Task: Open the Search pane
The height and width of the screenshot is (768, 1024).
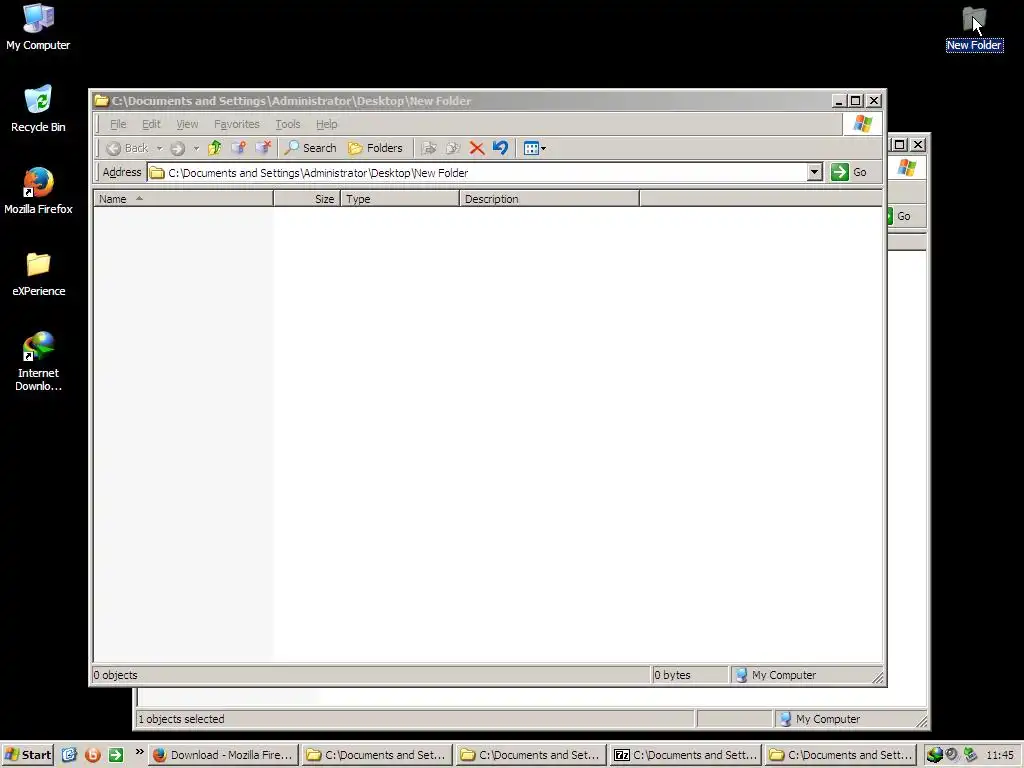Action: [310, 148]
